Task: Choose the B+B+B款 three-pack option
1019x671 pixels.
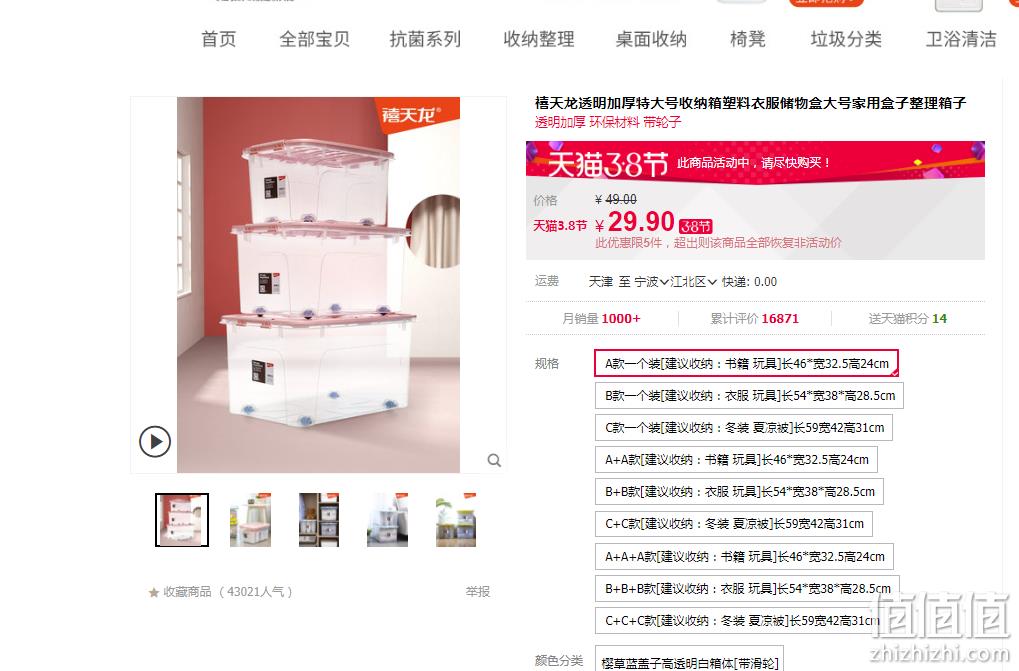Action: pos(747,589)
